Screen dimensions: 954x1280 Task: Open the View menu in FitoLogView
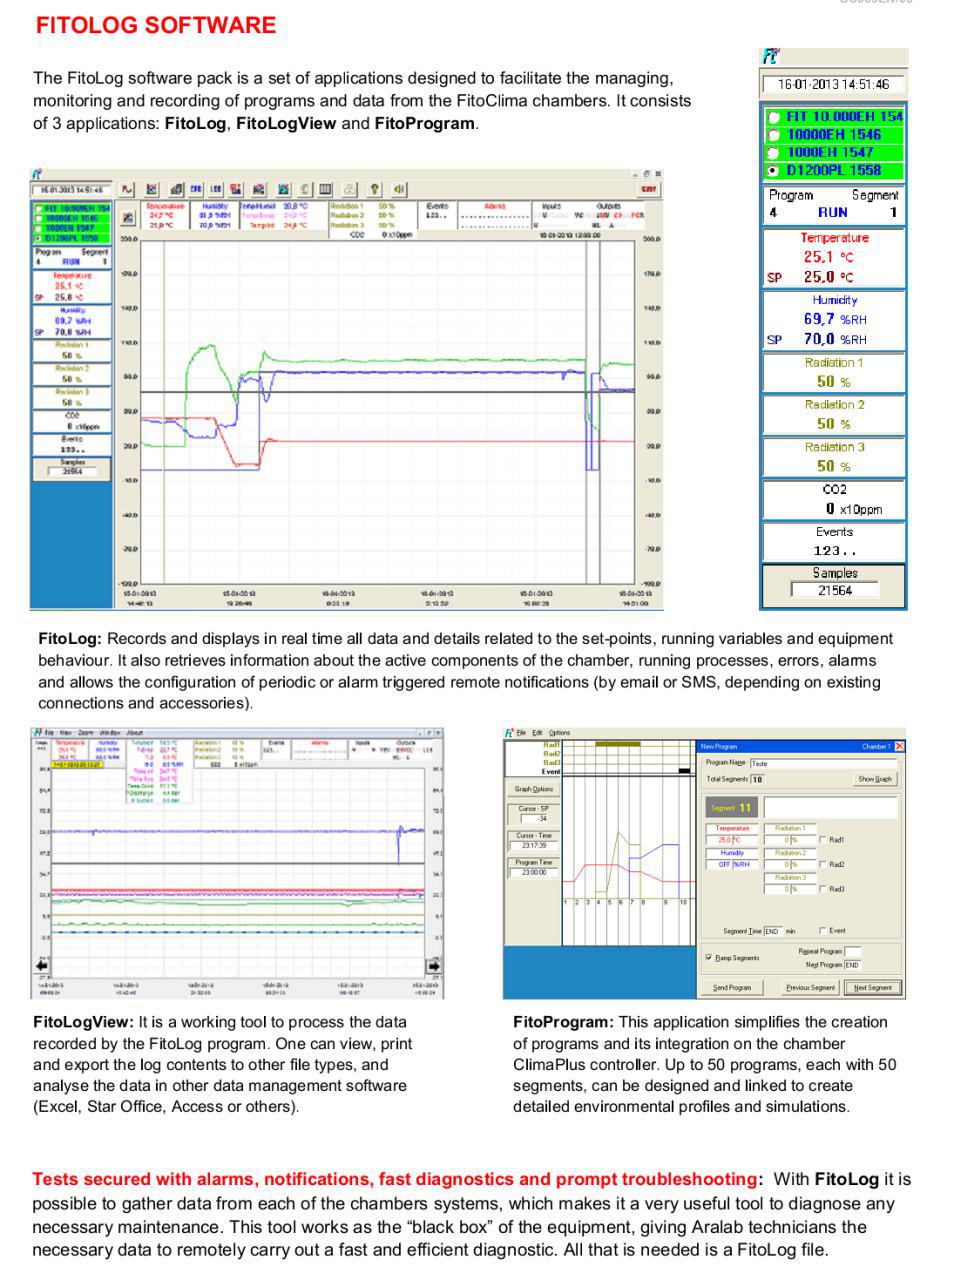tap(68, 733)
